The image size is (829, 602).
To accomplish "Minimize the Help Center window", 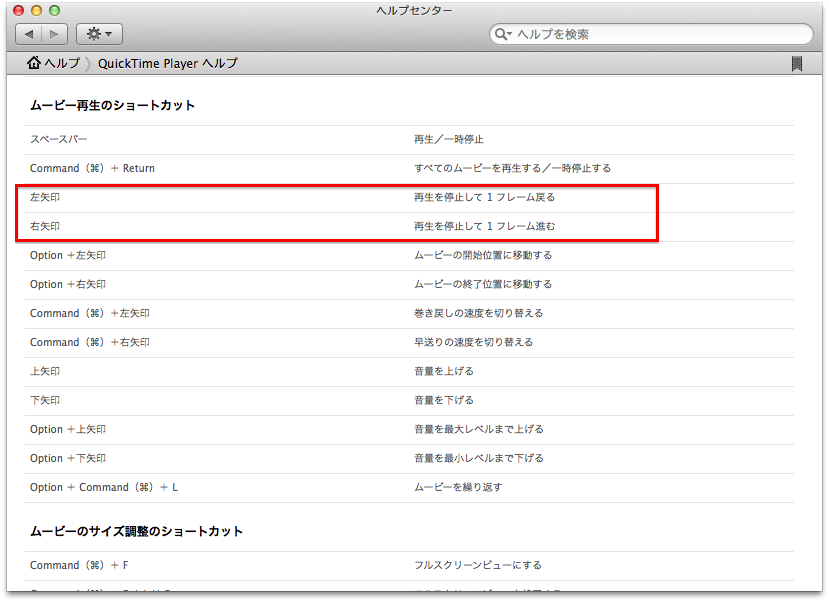I will pos(36,11).
